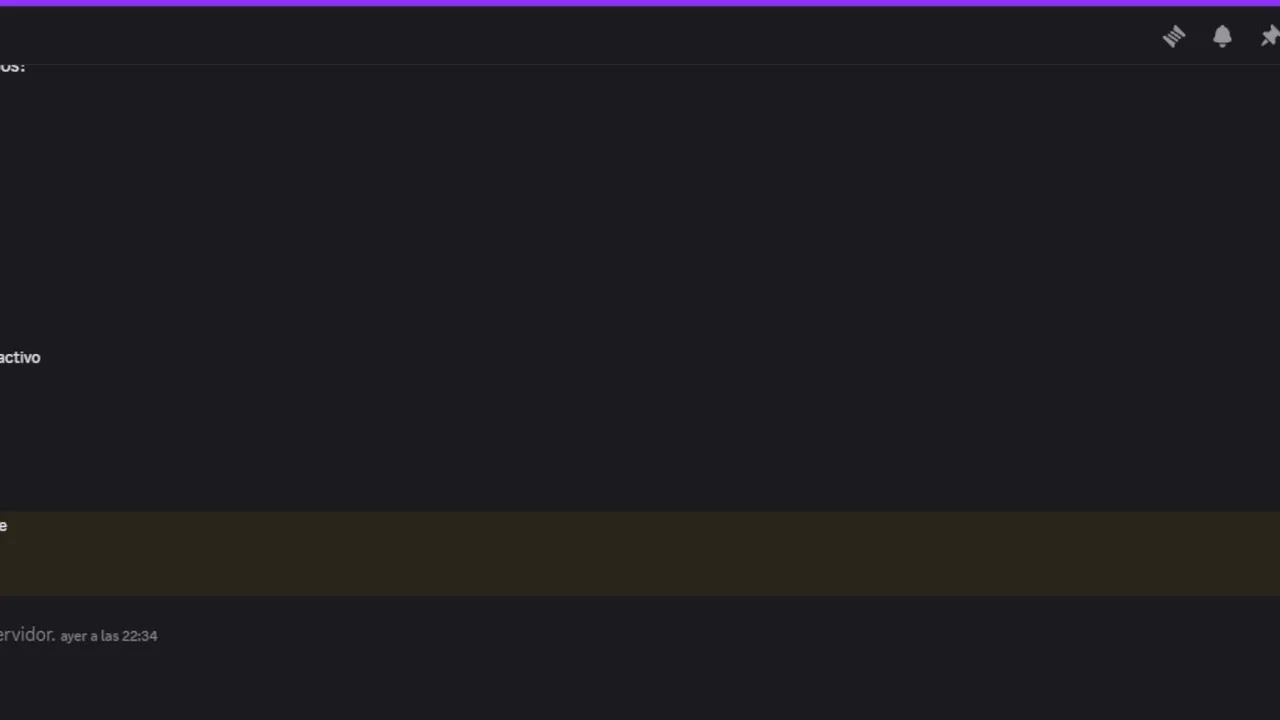Click the cut-off 'os:' heading text
The width and height of the screenshot is (1280, 720).
pos(12,66)
